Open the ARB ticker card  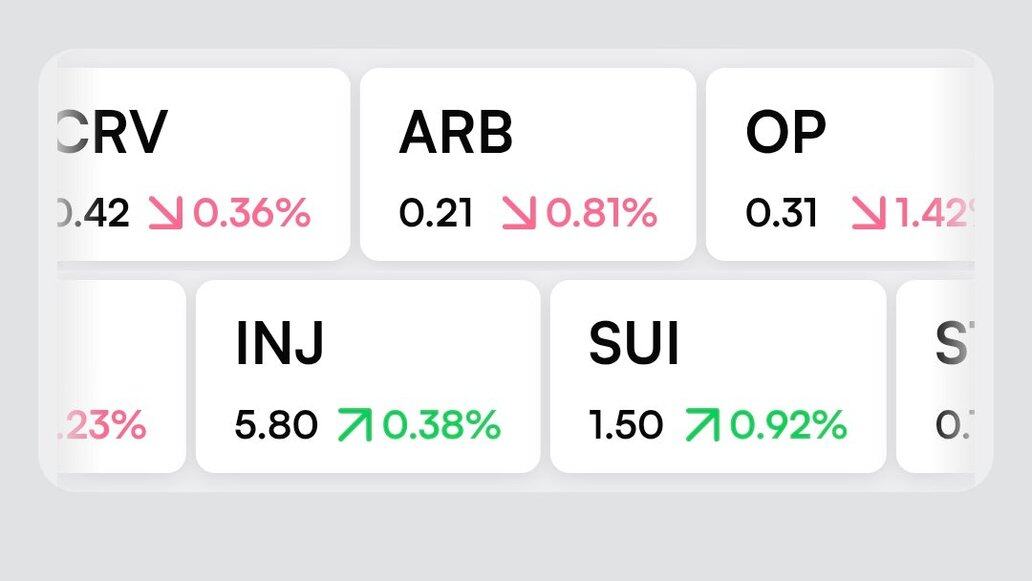coord(527,164)
